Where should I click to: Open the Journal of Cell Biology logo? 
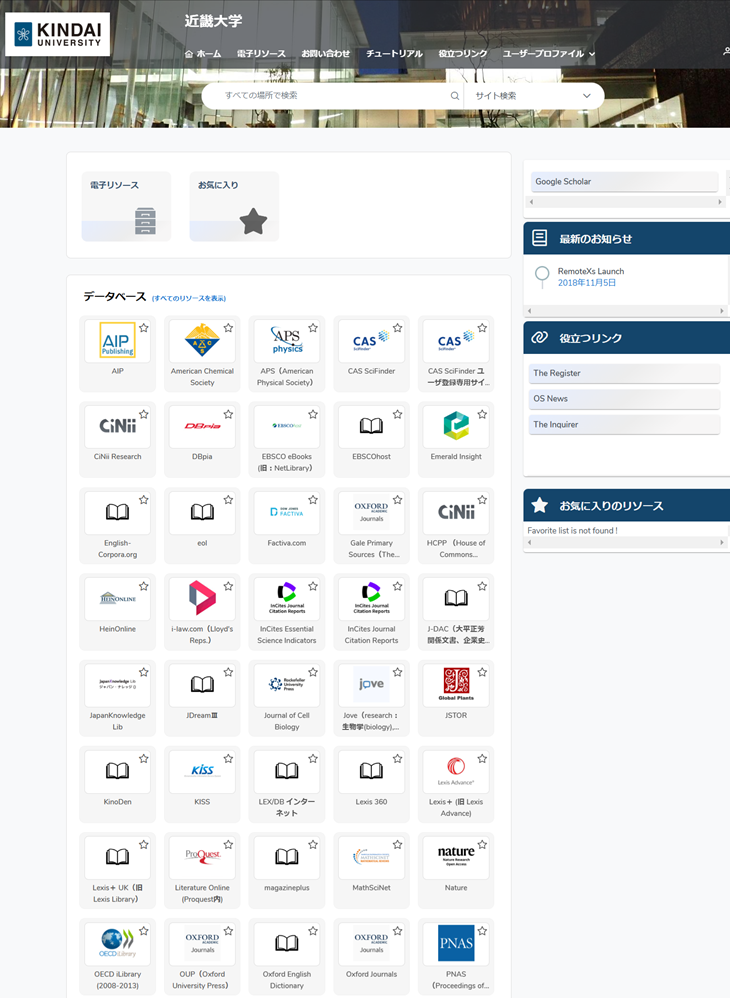pyautogui.click(x=286, y=684)
